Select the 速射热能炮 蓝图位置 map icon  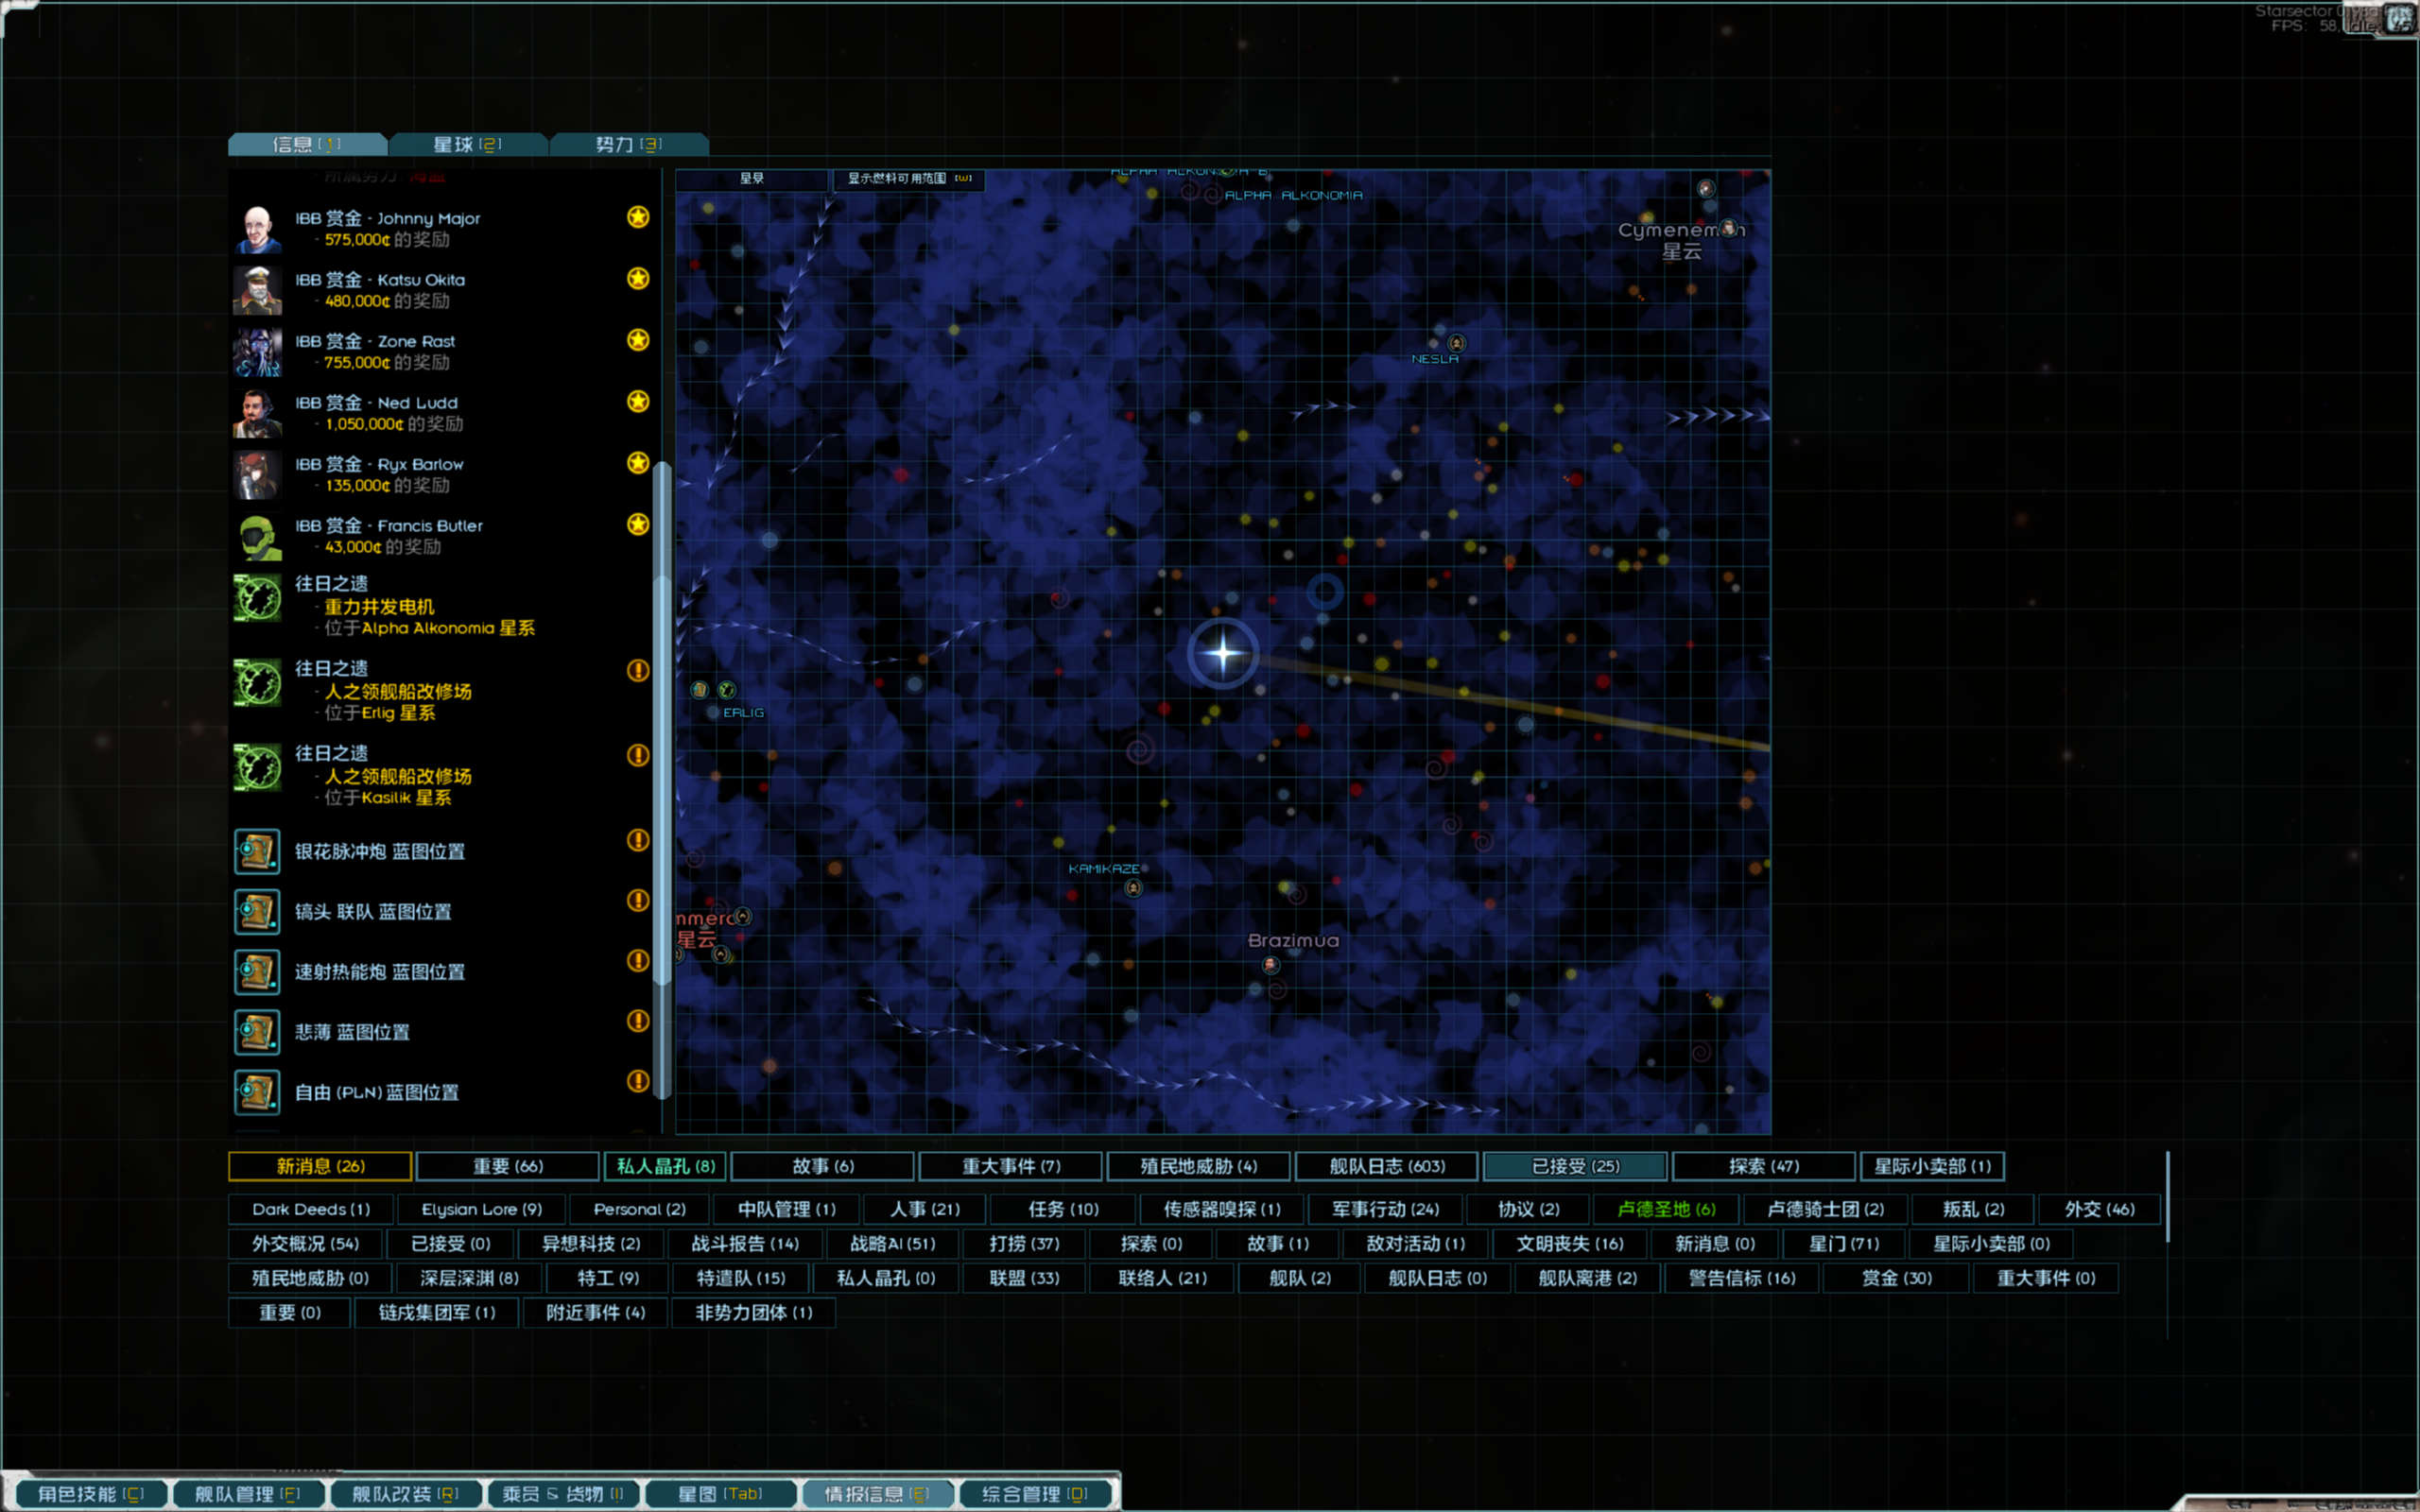click(x=257, y=972)
